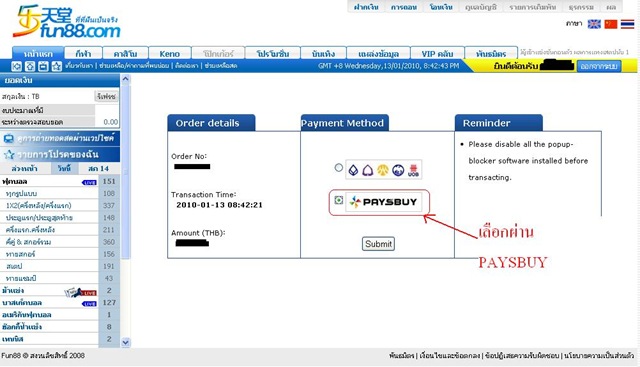Open the VIP club tab

pos(437,53)
